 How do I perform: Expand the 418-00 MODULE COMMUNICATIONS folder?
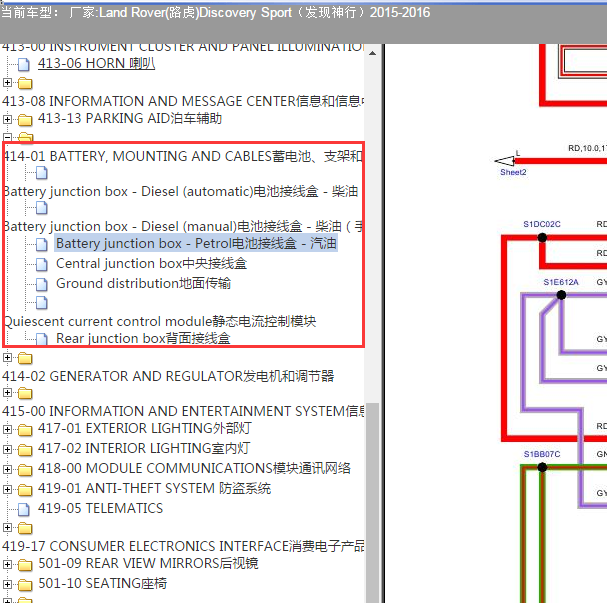pos(7,469)
